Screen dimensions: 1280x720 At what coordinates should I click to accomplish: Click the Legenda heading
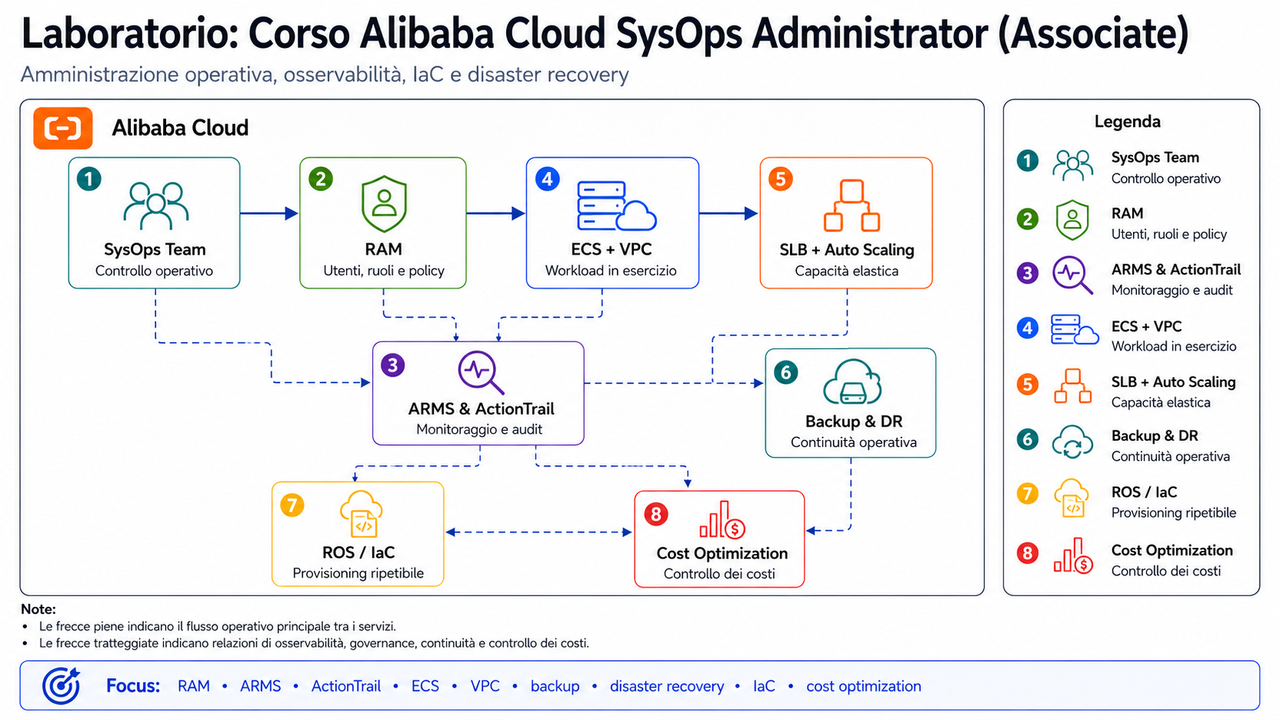coord(1128,122)
